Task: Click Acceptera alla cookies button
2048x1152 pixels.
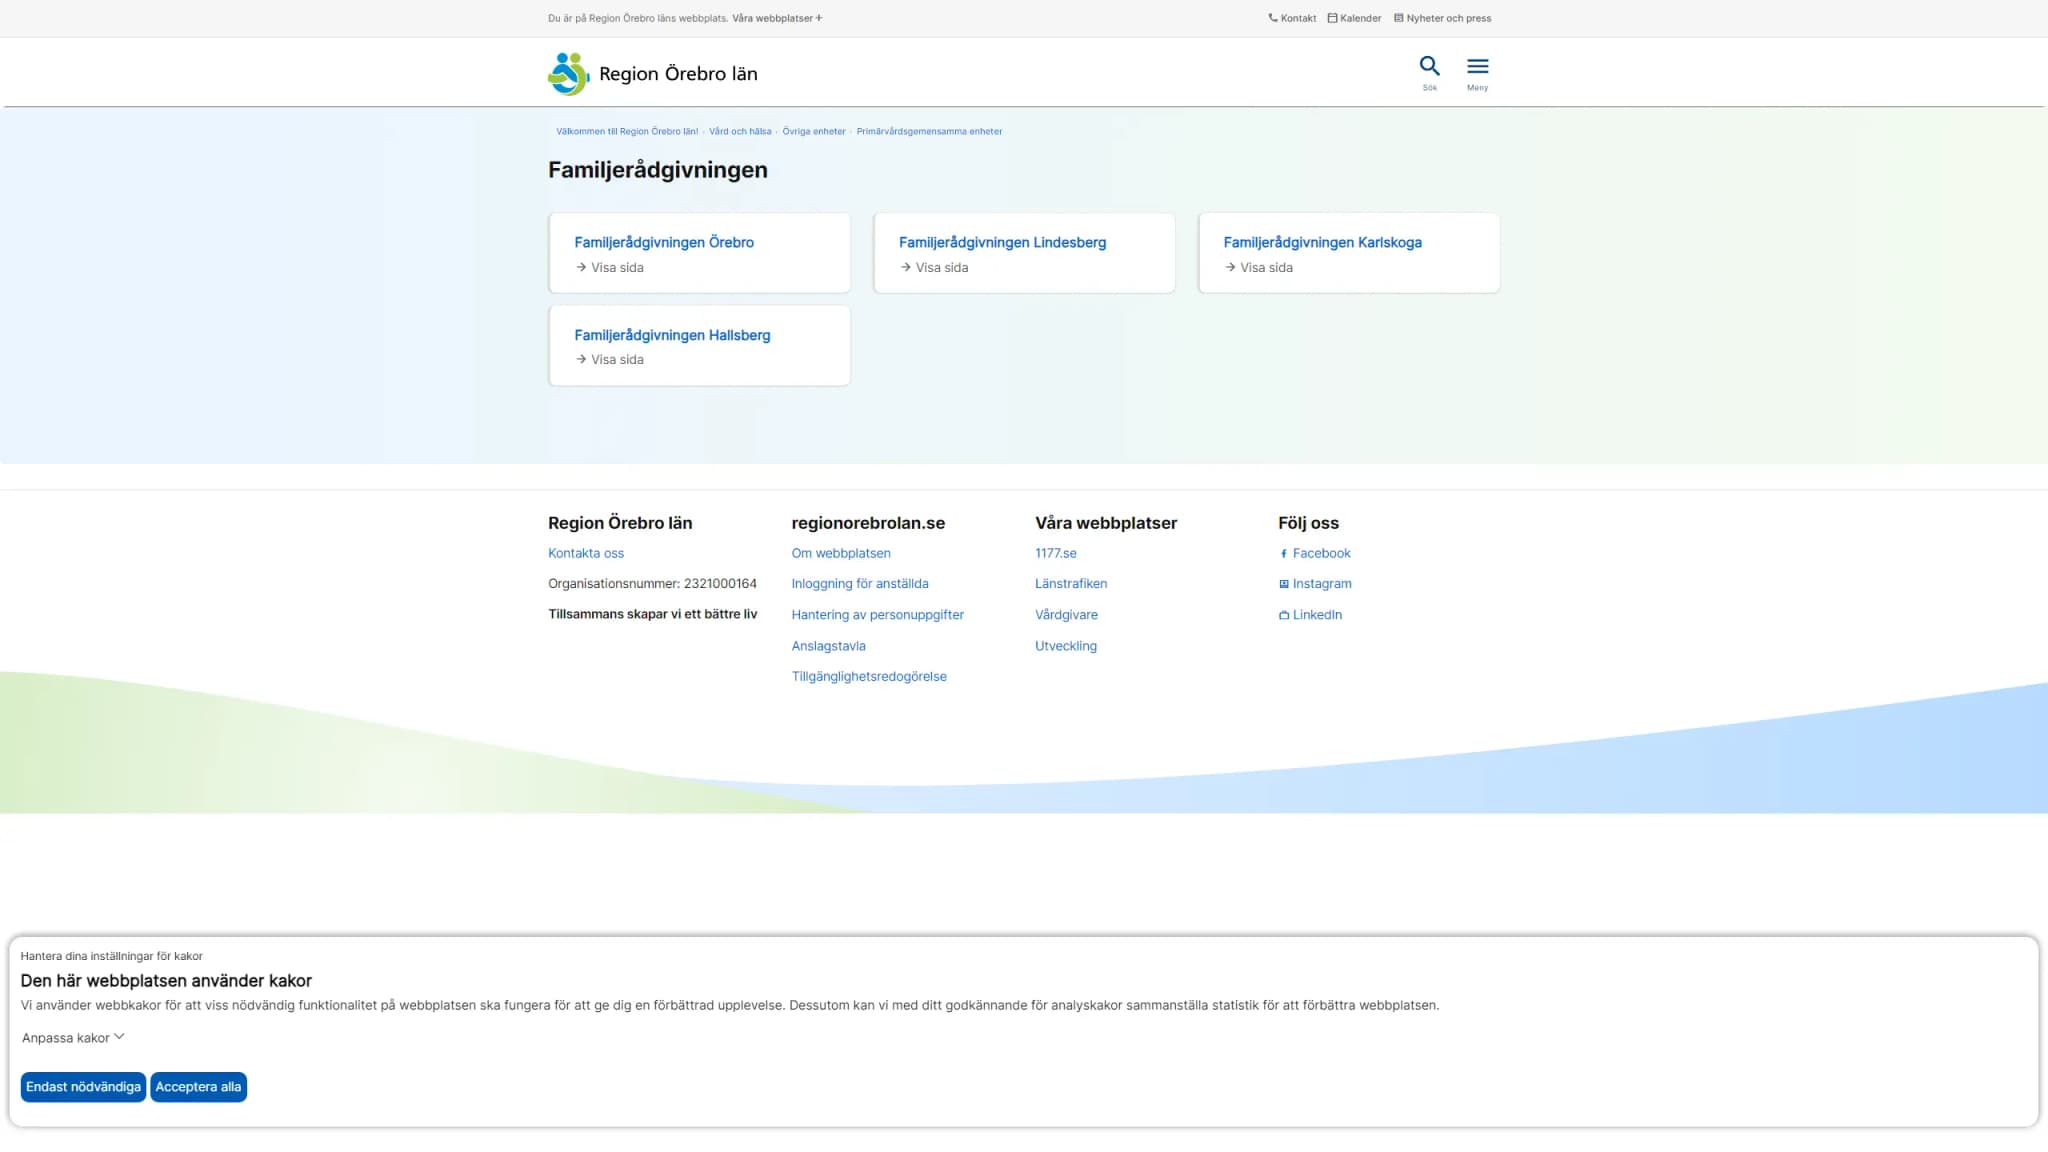Action: (198, 1087)
